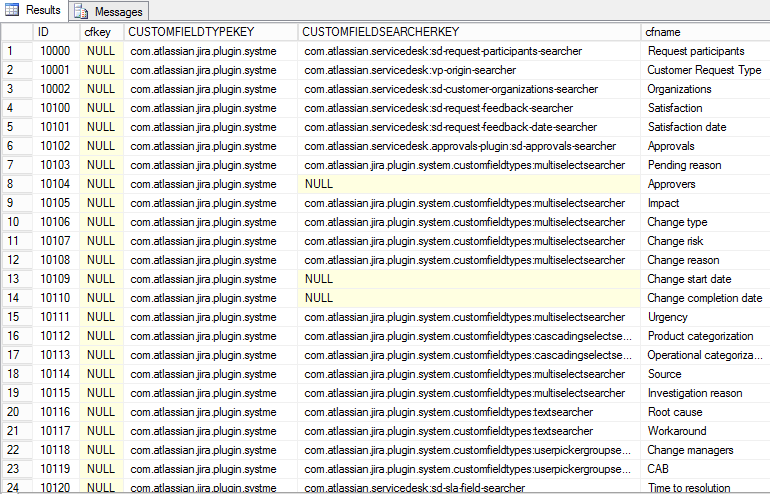Select row number 1 header
The image size is (770, 494).
(x=17, y=51)
